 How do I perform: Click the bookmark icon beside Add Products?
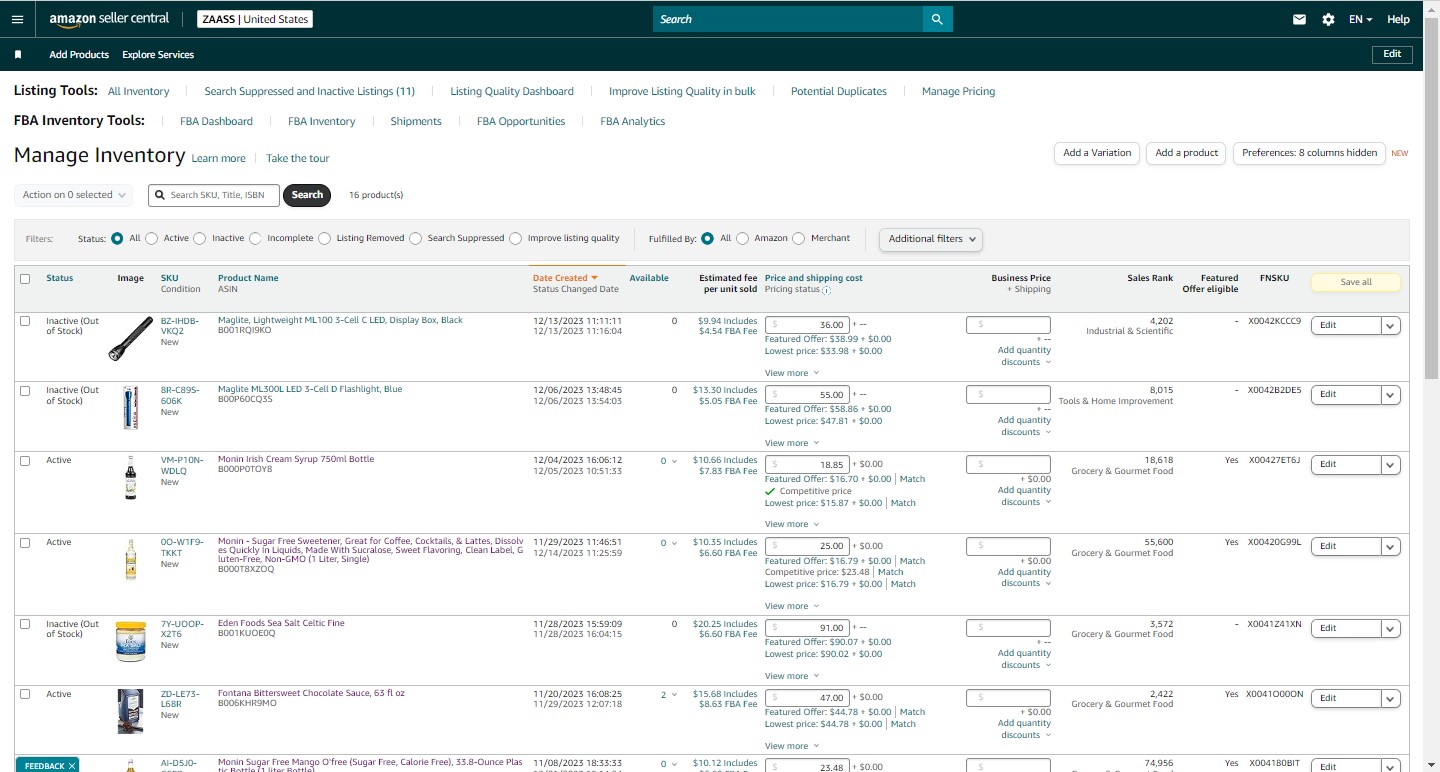pyautogui.click(x=18, y=55)
